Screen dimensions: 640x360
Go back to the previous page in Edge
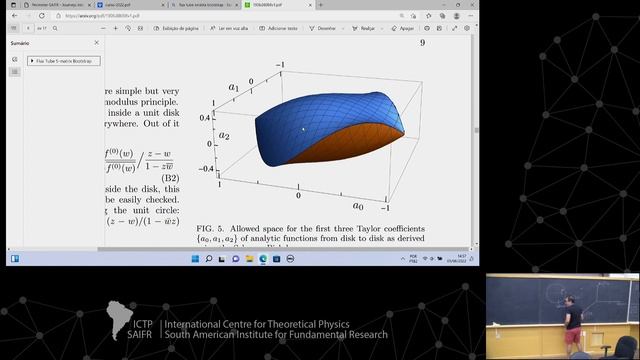tap(15, 16)
